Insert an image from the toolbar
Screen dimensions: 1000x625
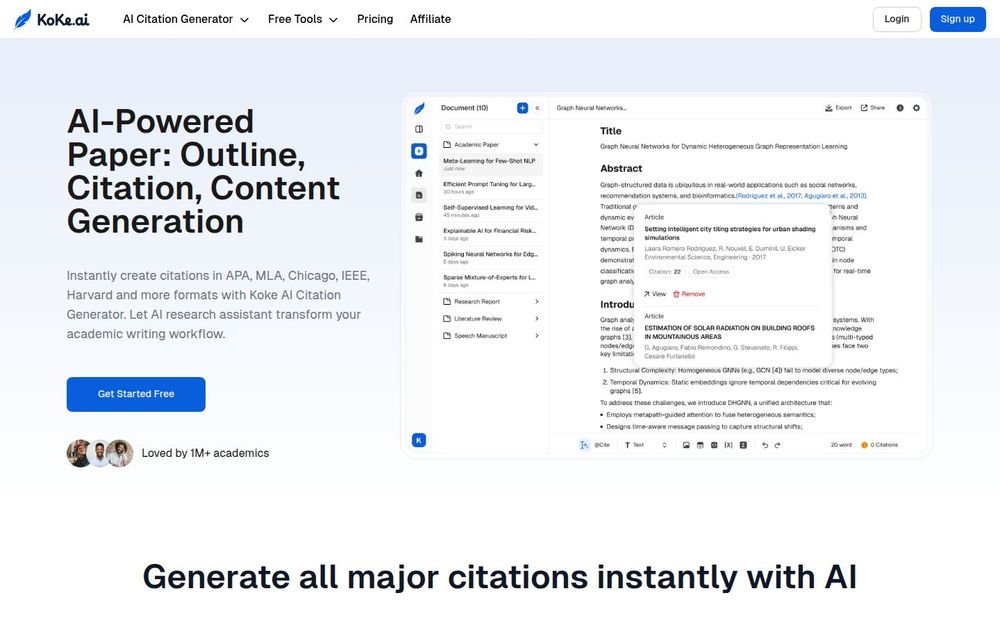tap(686, 445)
